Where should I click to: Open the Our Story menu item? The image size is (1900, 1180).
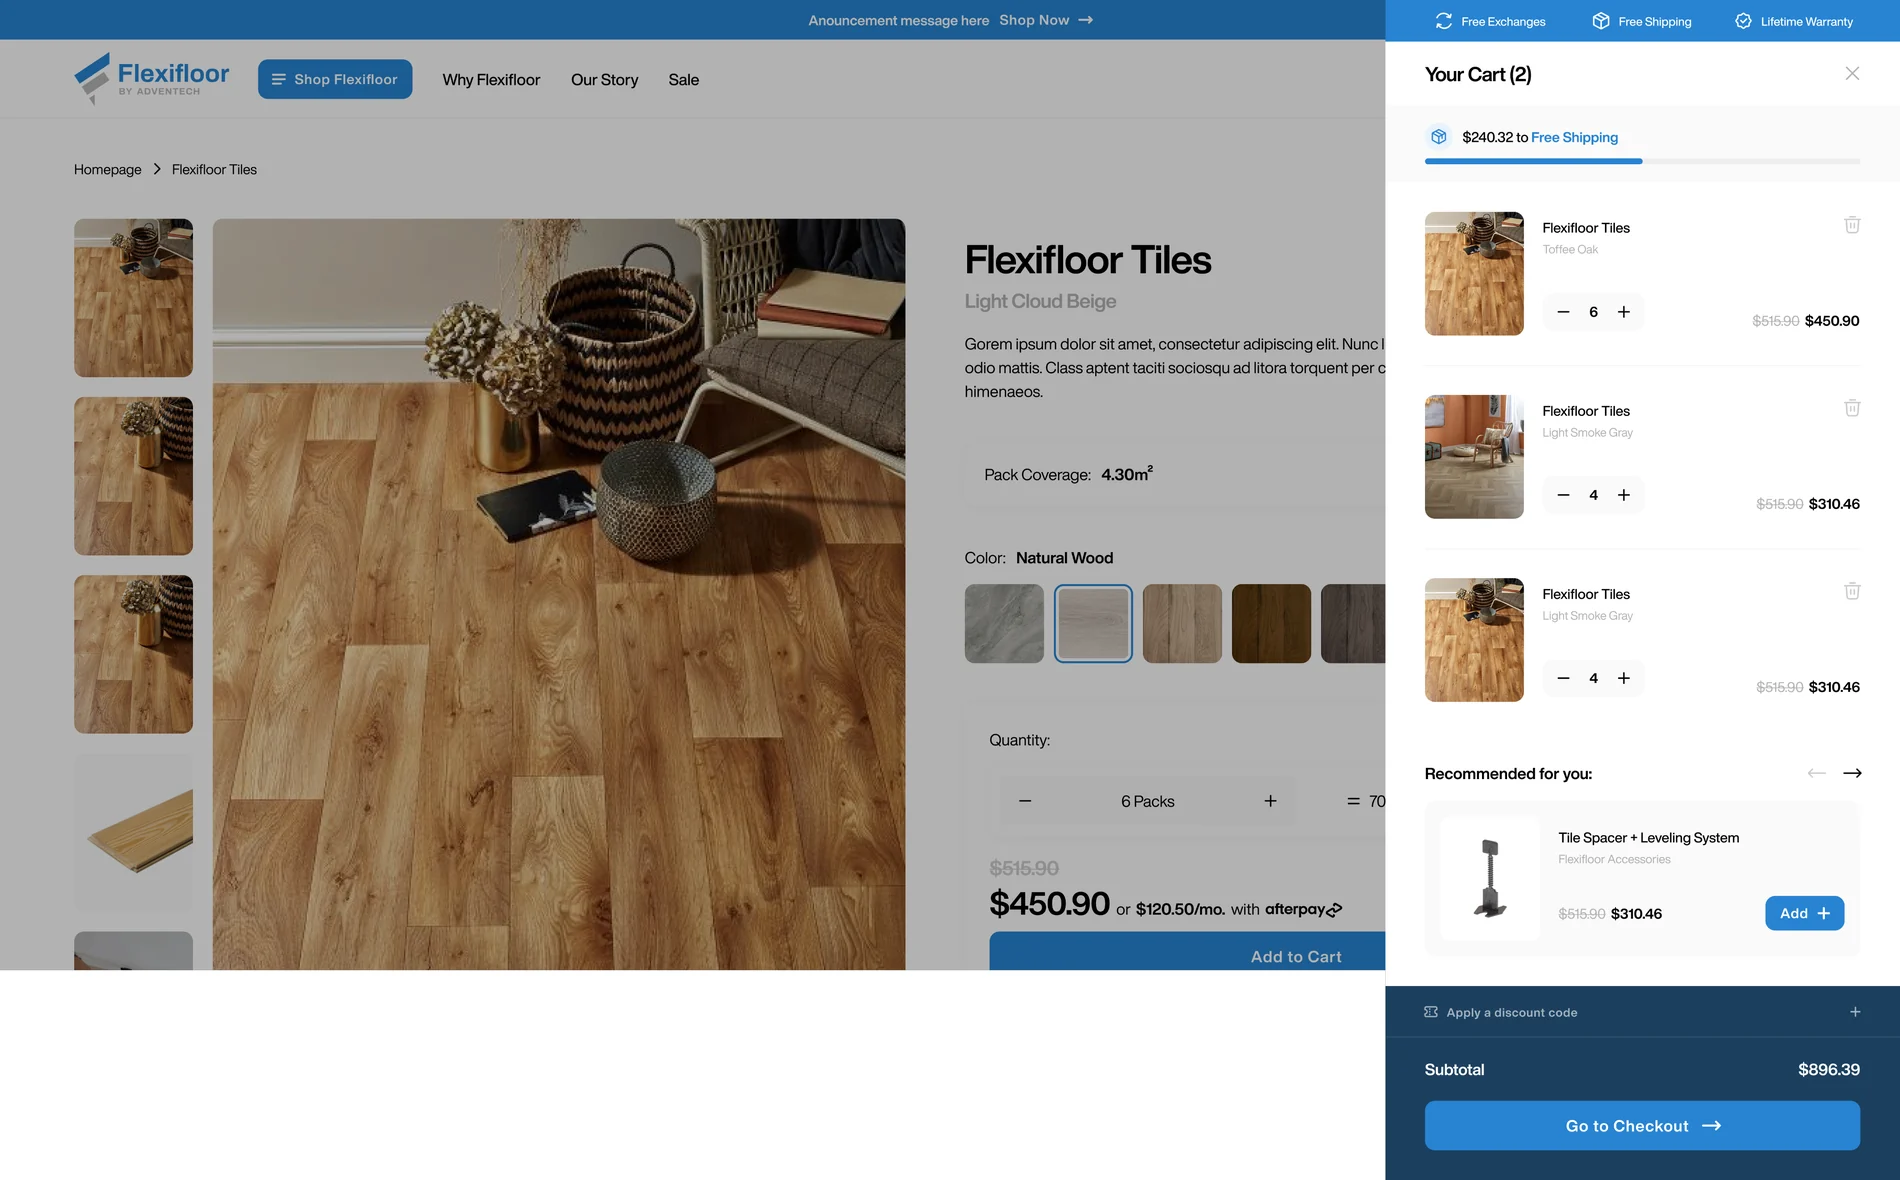(604, 80)
